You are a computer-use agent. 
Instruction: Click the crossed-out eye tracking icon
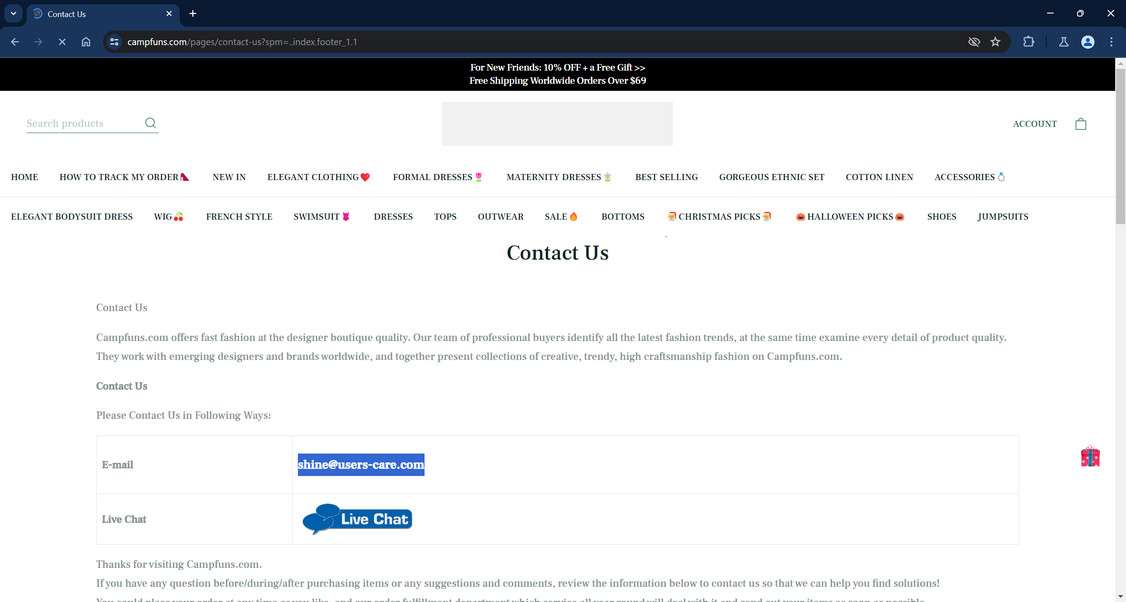[x=974, y=42]
